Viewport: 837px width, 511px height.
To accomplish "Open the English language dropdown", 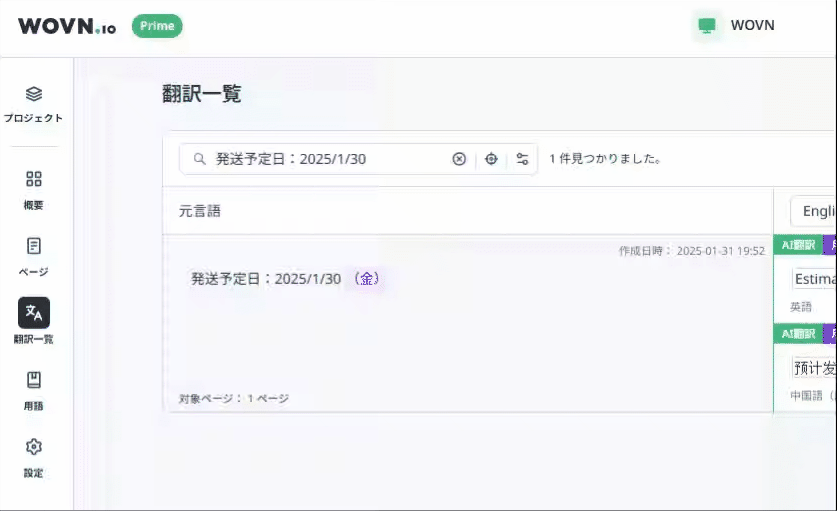I will click(x=813, y=211).
